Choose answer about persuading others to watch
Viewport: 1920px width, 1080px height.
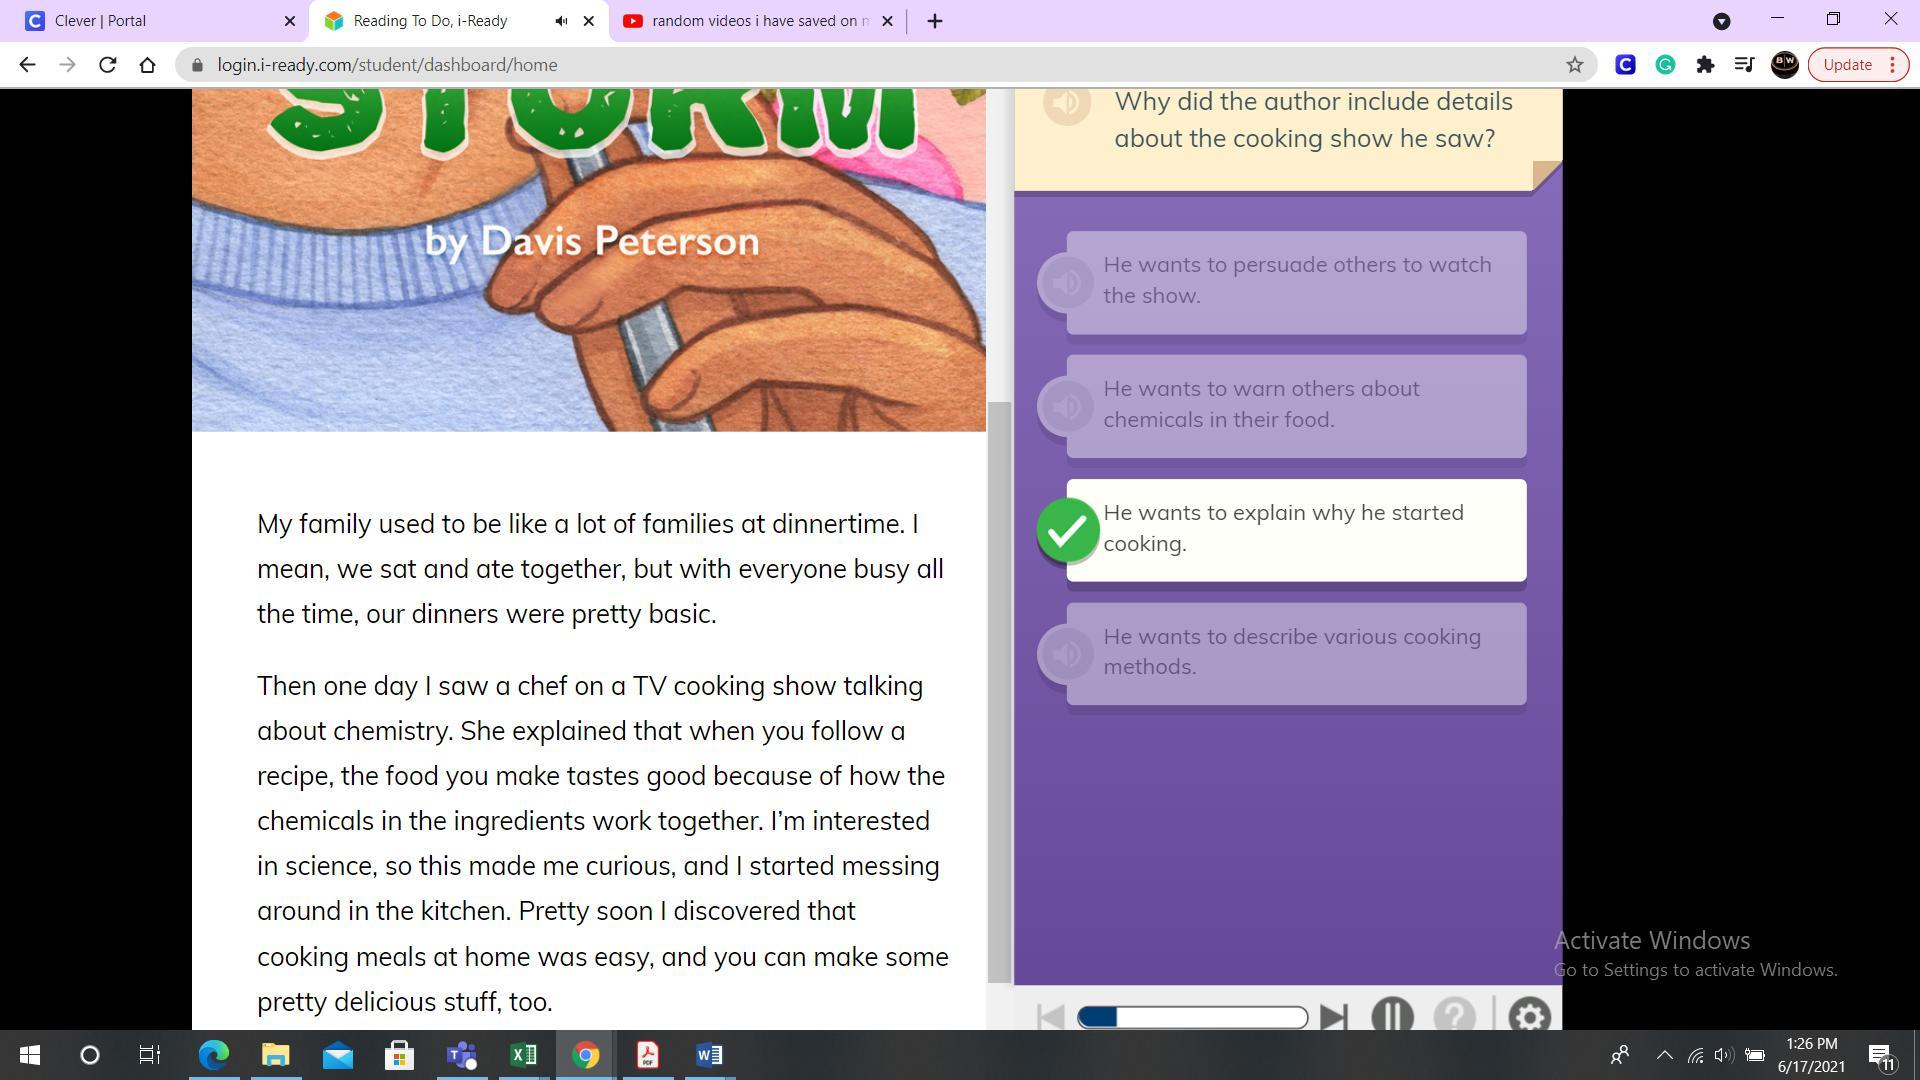click(1296, 281)
